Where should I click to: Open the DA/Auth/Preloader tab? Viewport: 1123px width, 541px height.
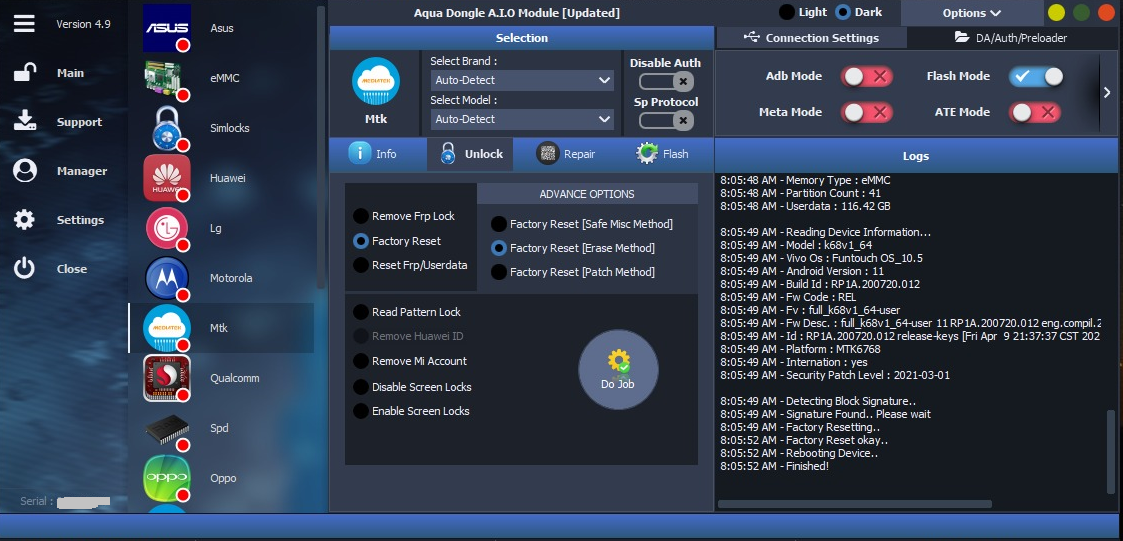point(1011,38)
